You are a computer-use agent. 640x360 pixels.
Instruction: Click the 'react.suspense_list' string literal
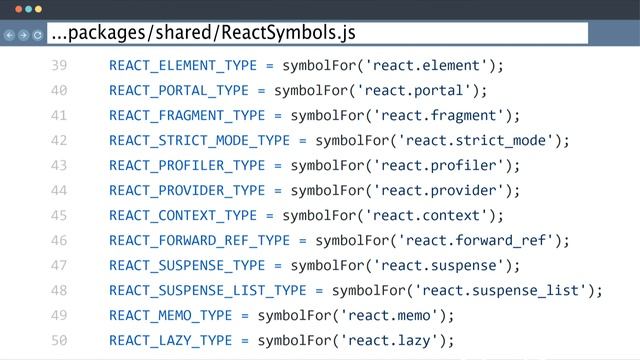(500, 291)
